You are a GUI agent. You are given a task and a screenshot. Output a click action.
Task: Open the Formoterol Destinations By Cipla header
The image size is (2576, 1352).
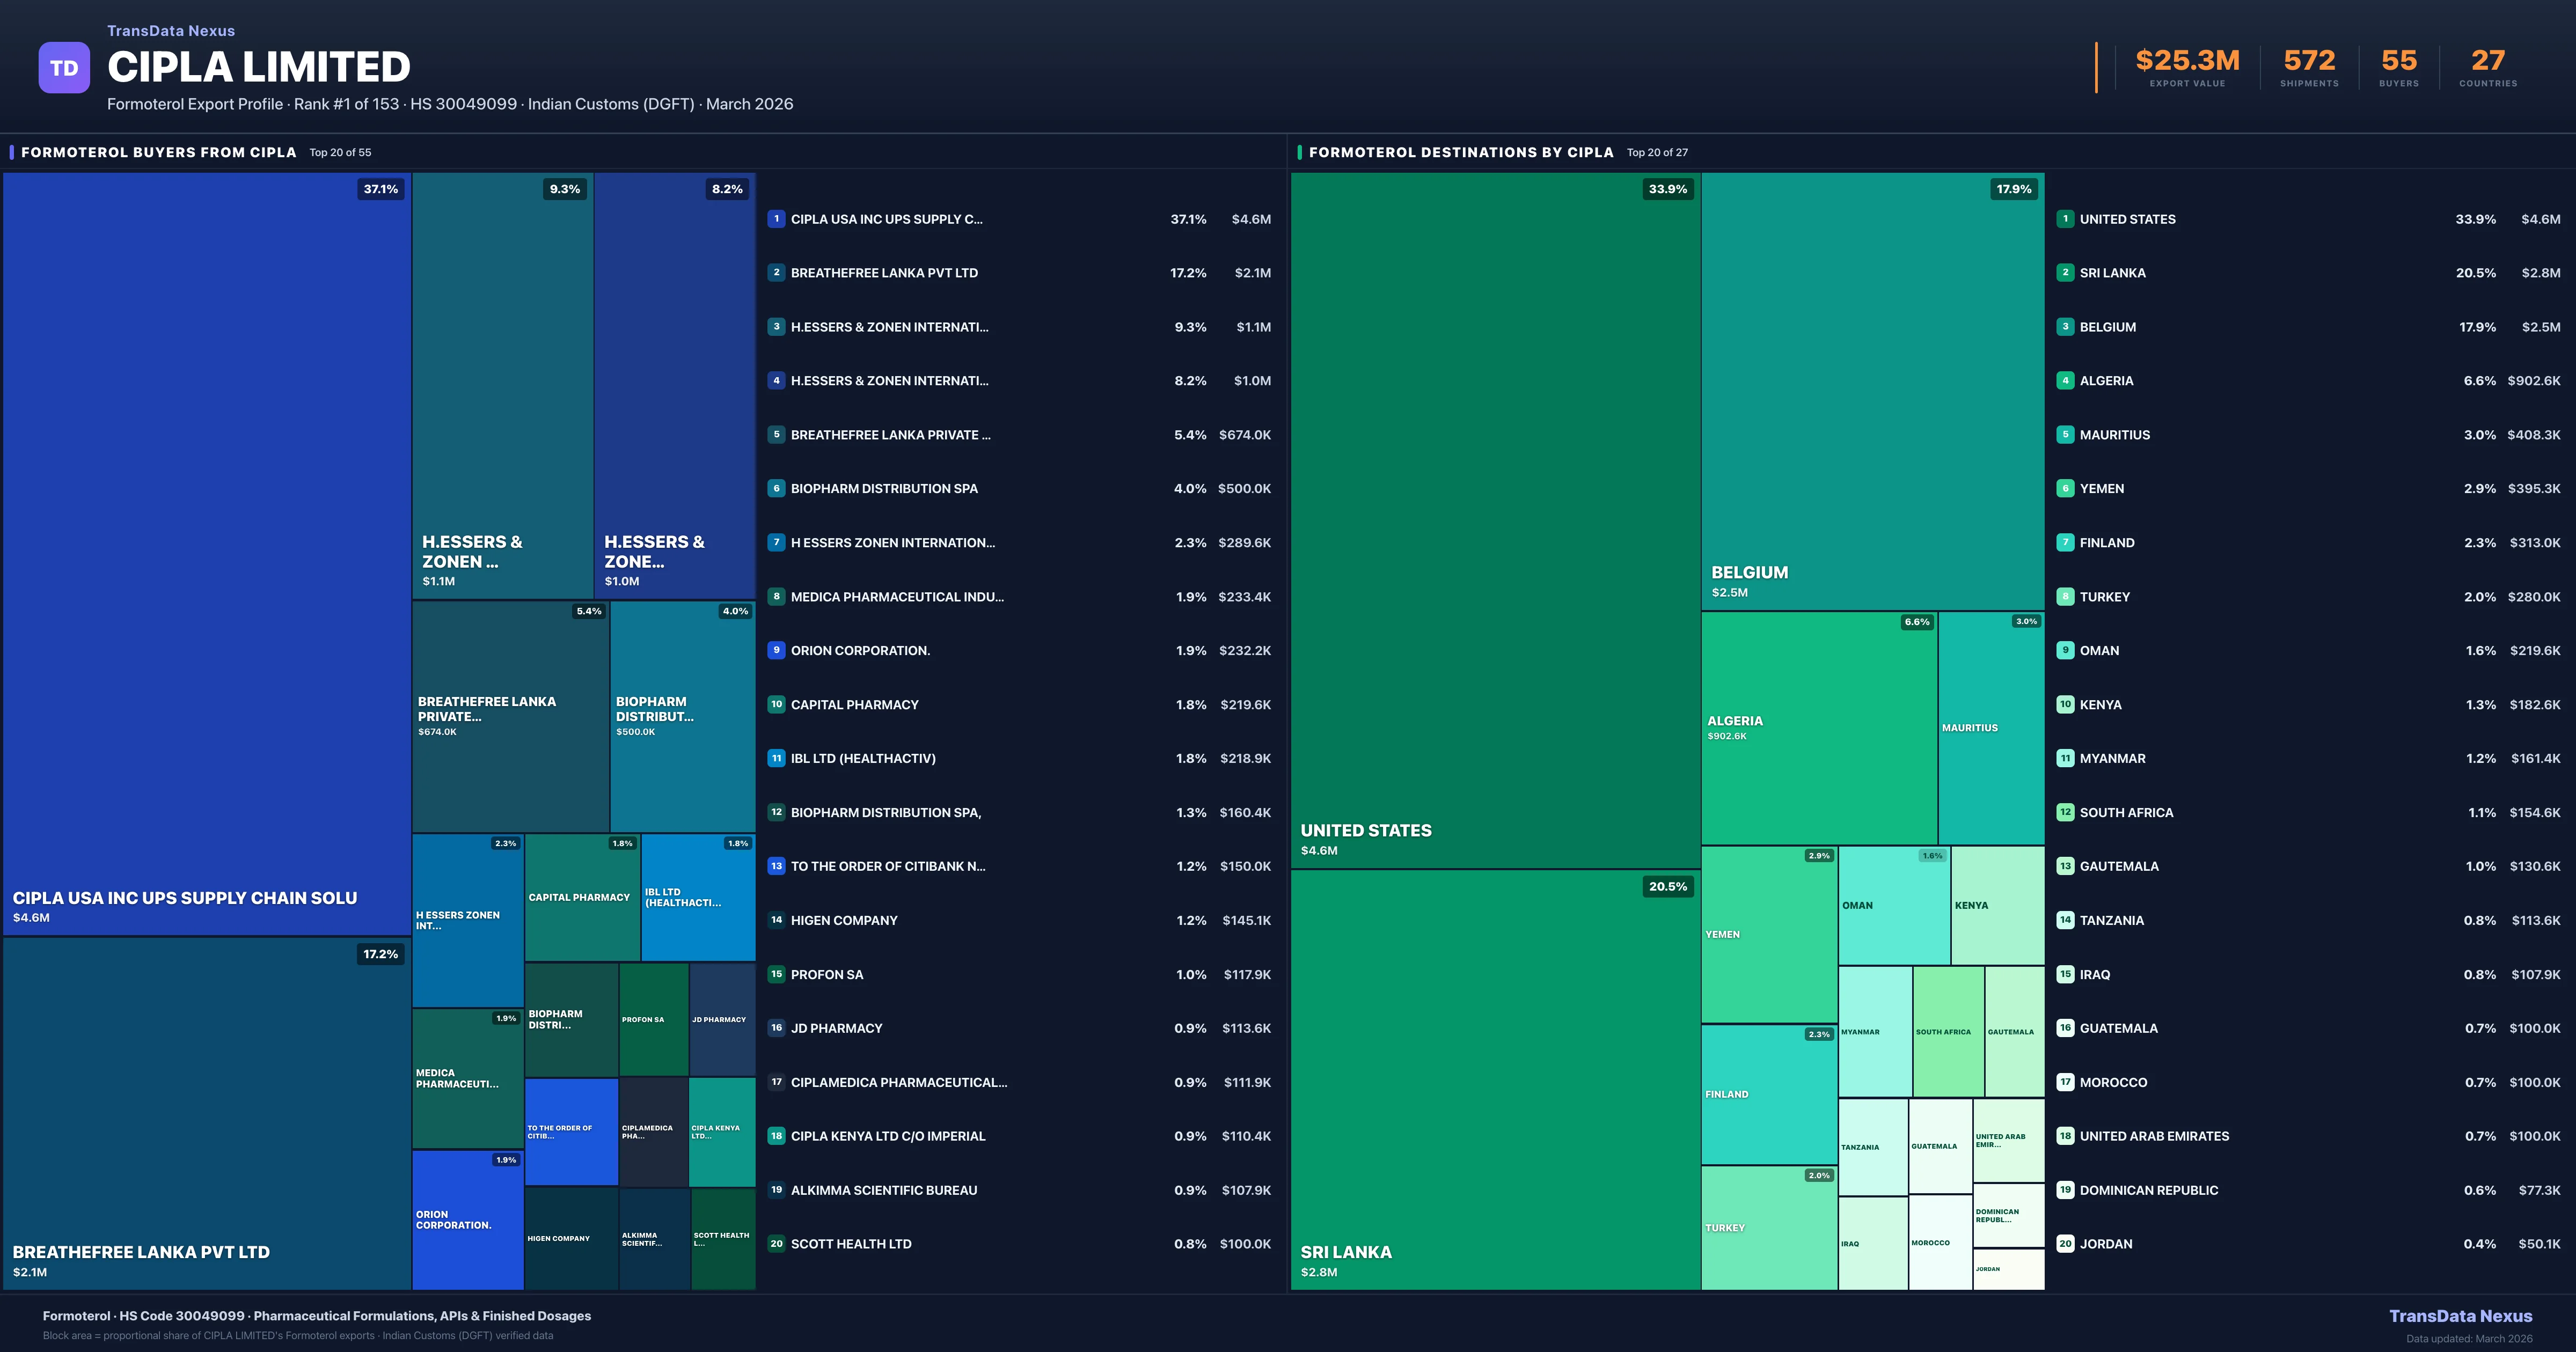point(1460,152)
